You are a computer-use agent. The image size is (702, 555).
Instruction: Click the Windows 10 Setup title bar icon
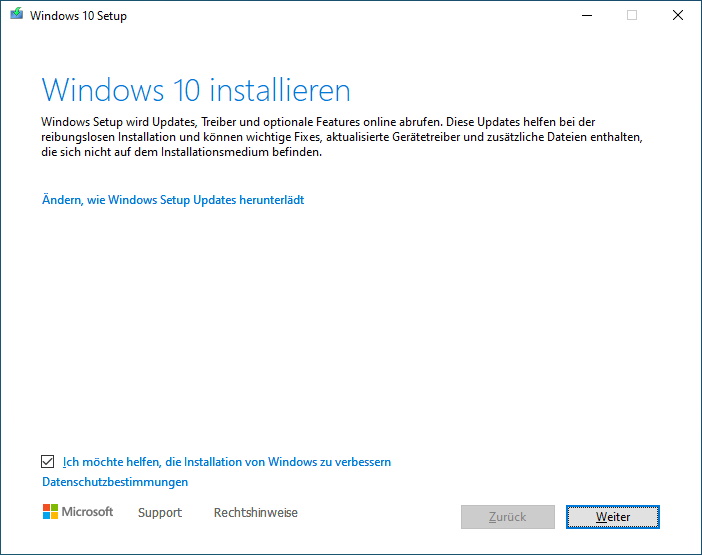[x=17, y=14]
